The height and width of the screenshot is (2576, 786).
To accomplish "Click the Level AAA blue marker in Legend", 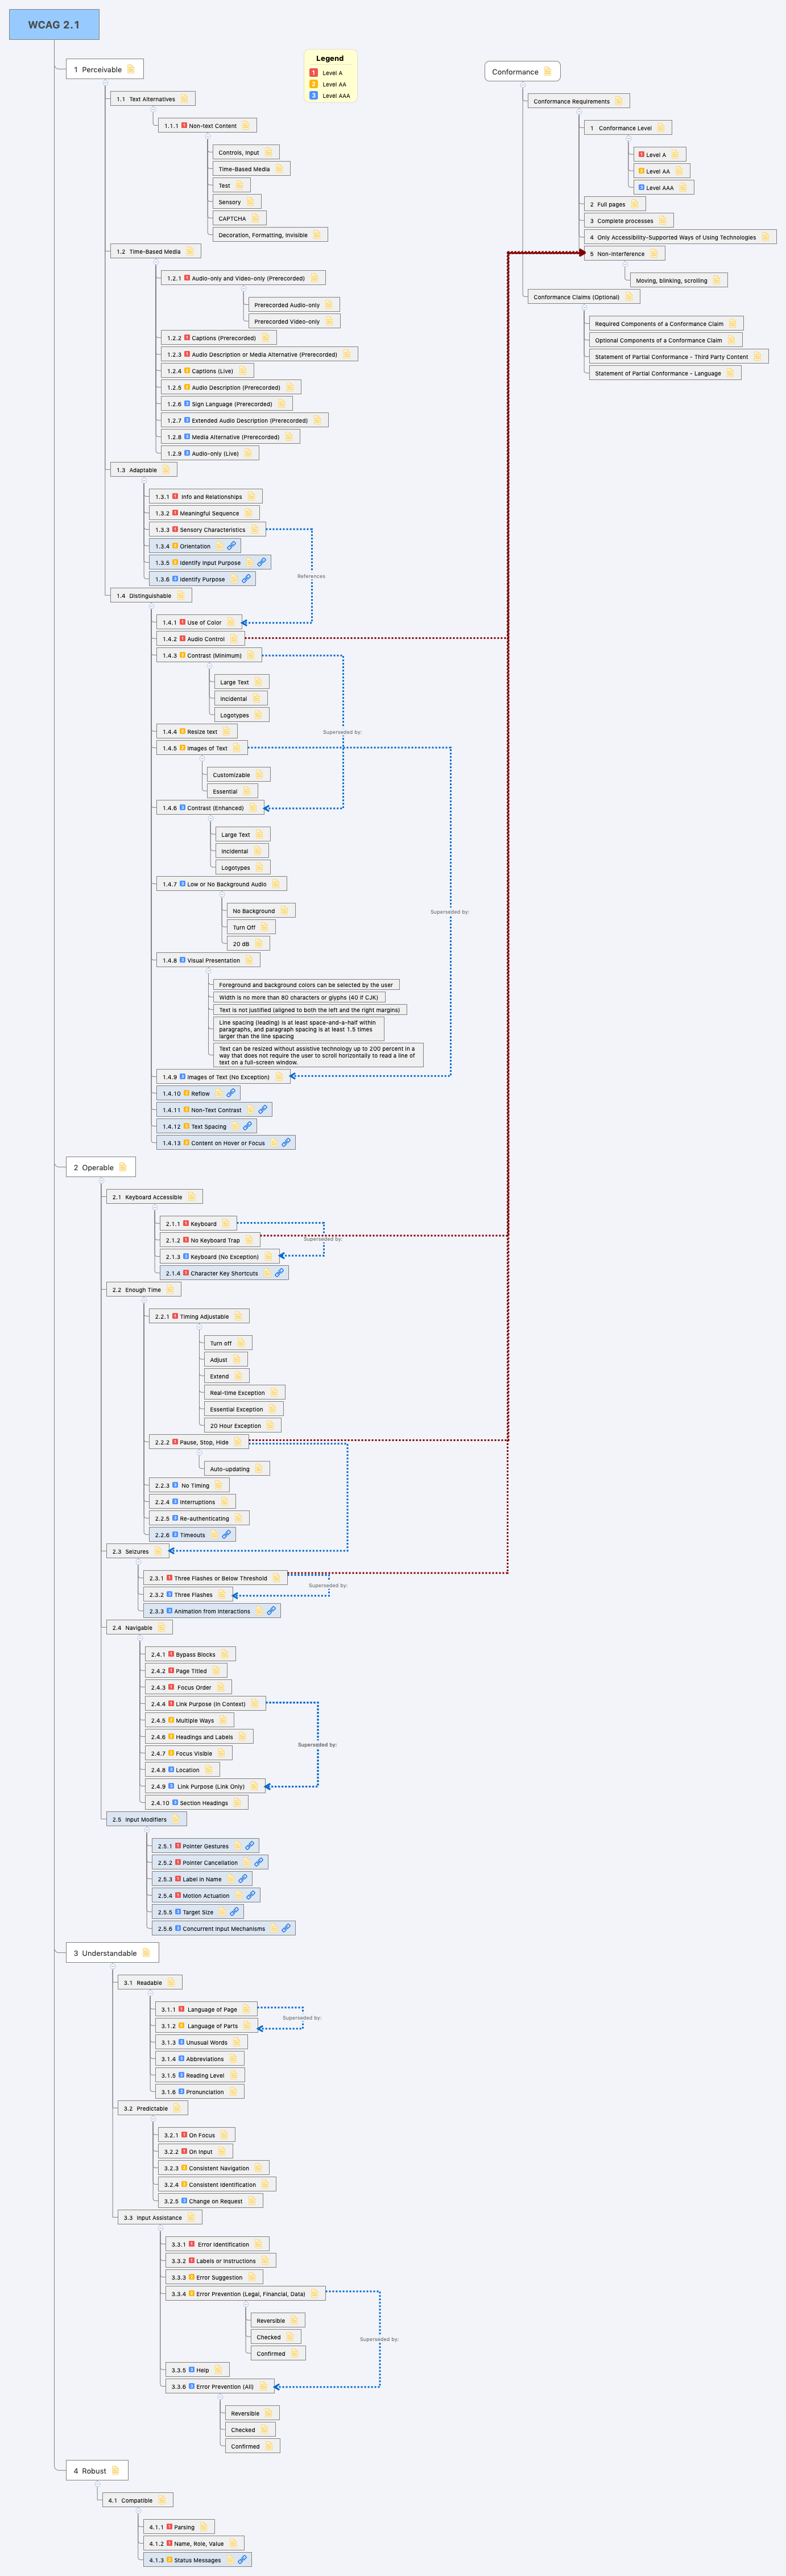I will (313, 95).
